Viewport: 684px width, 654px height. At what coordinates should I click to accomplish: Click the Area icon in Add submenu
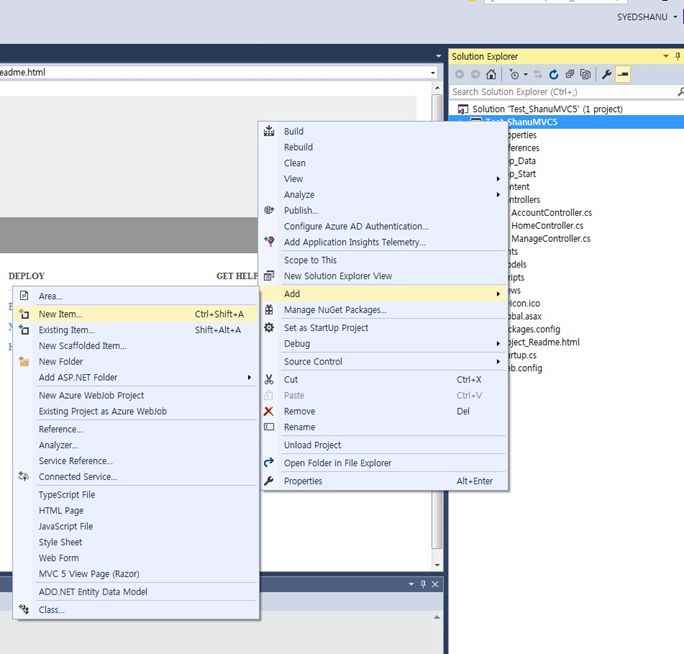click(24, 295)
